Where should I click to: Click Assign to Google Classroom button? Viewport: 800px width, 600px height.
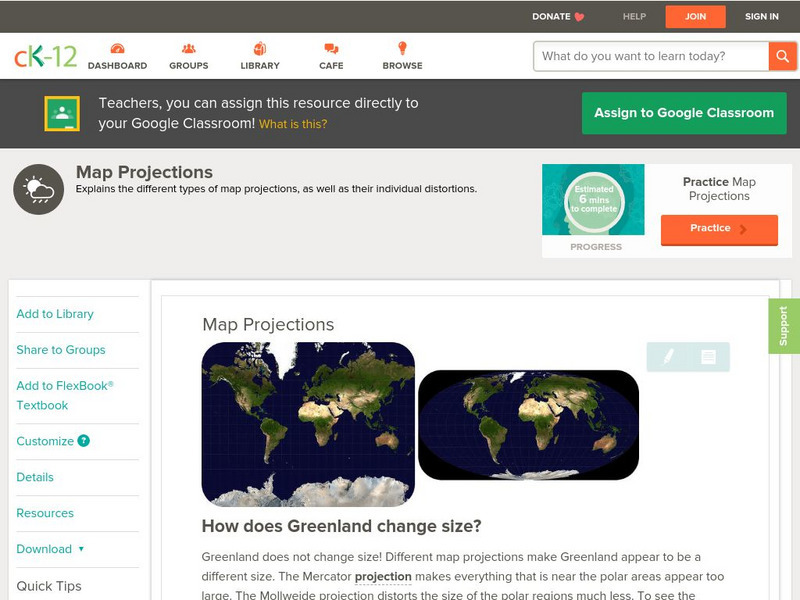[684, 113]
